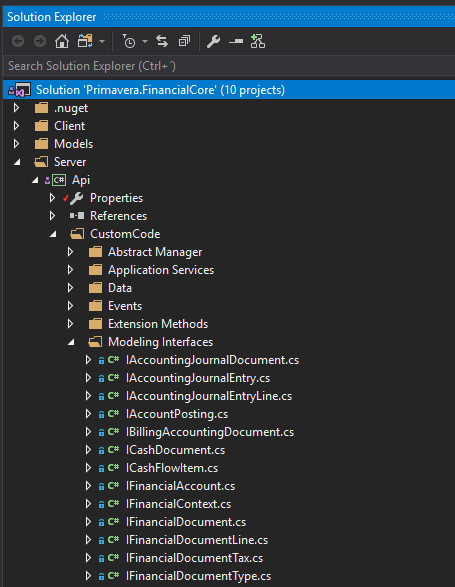Expand the Data folder arrow
The height and width of the screenshot is (587, 455).
[70, 288]
